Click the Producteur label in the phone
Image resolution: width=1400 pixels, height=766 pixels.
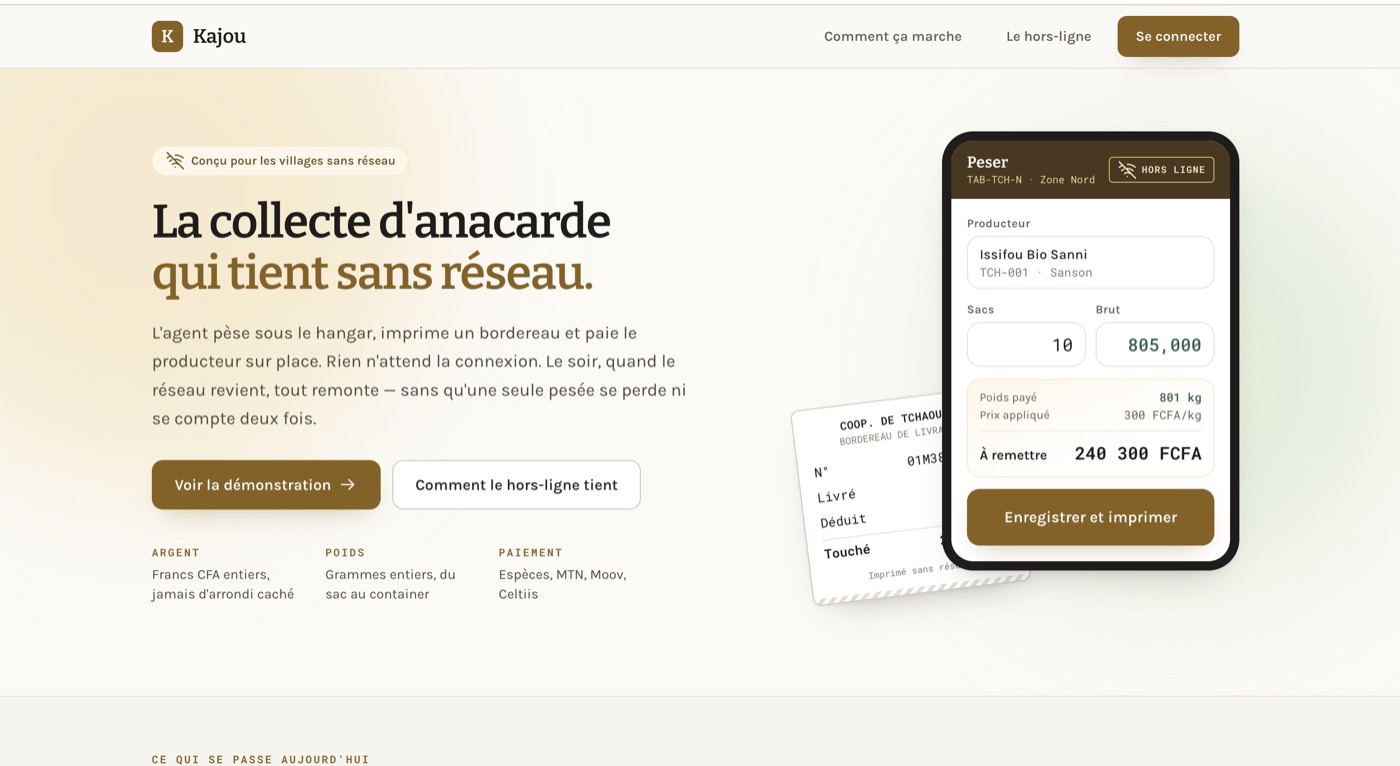point(998,223)
